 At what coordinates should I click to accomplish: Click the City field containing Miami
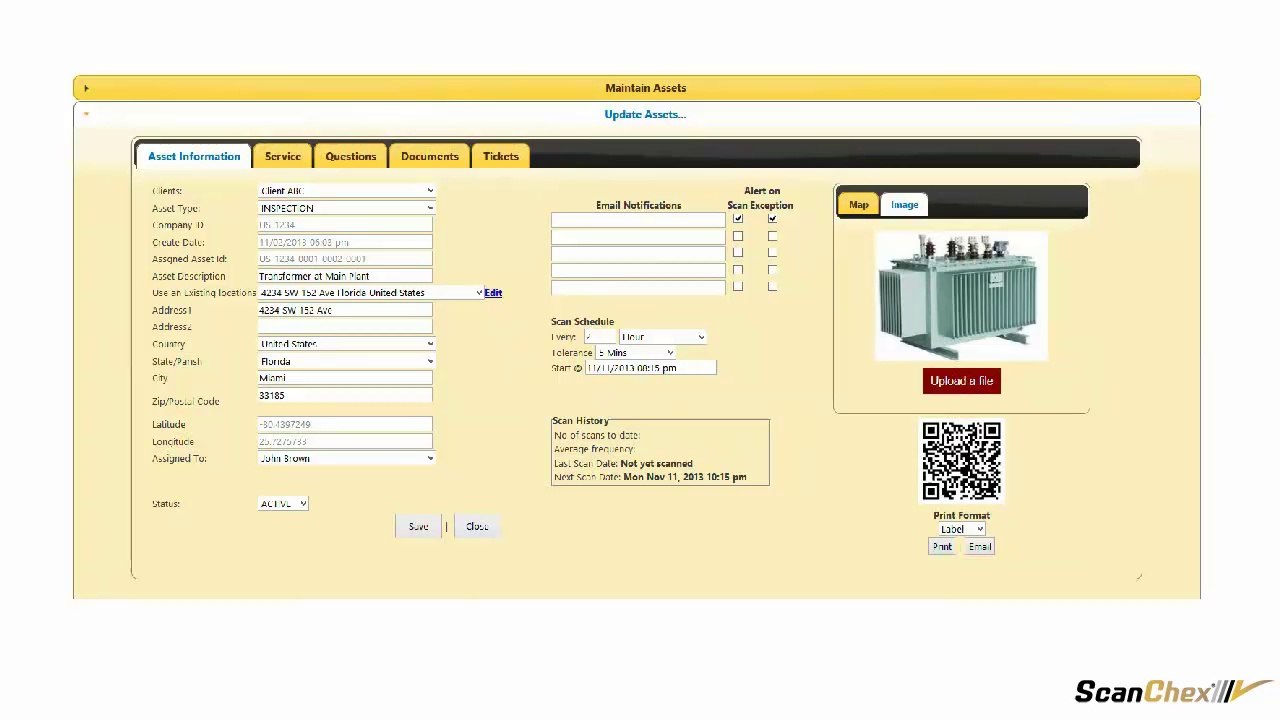345,378
